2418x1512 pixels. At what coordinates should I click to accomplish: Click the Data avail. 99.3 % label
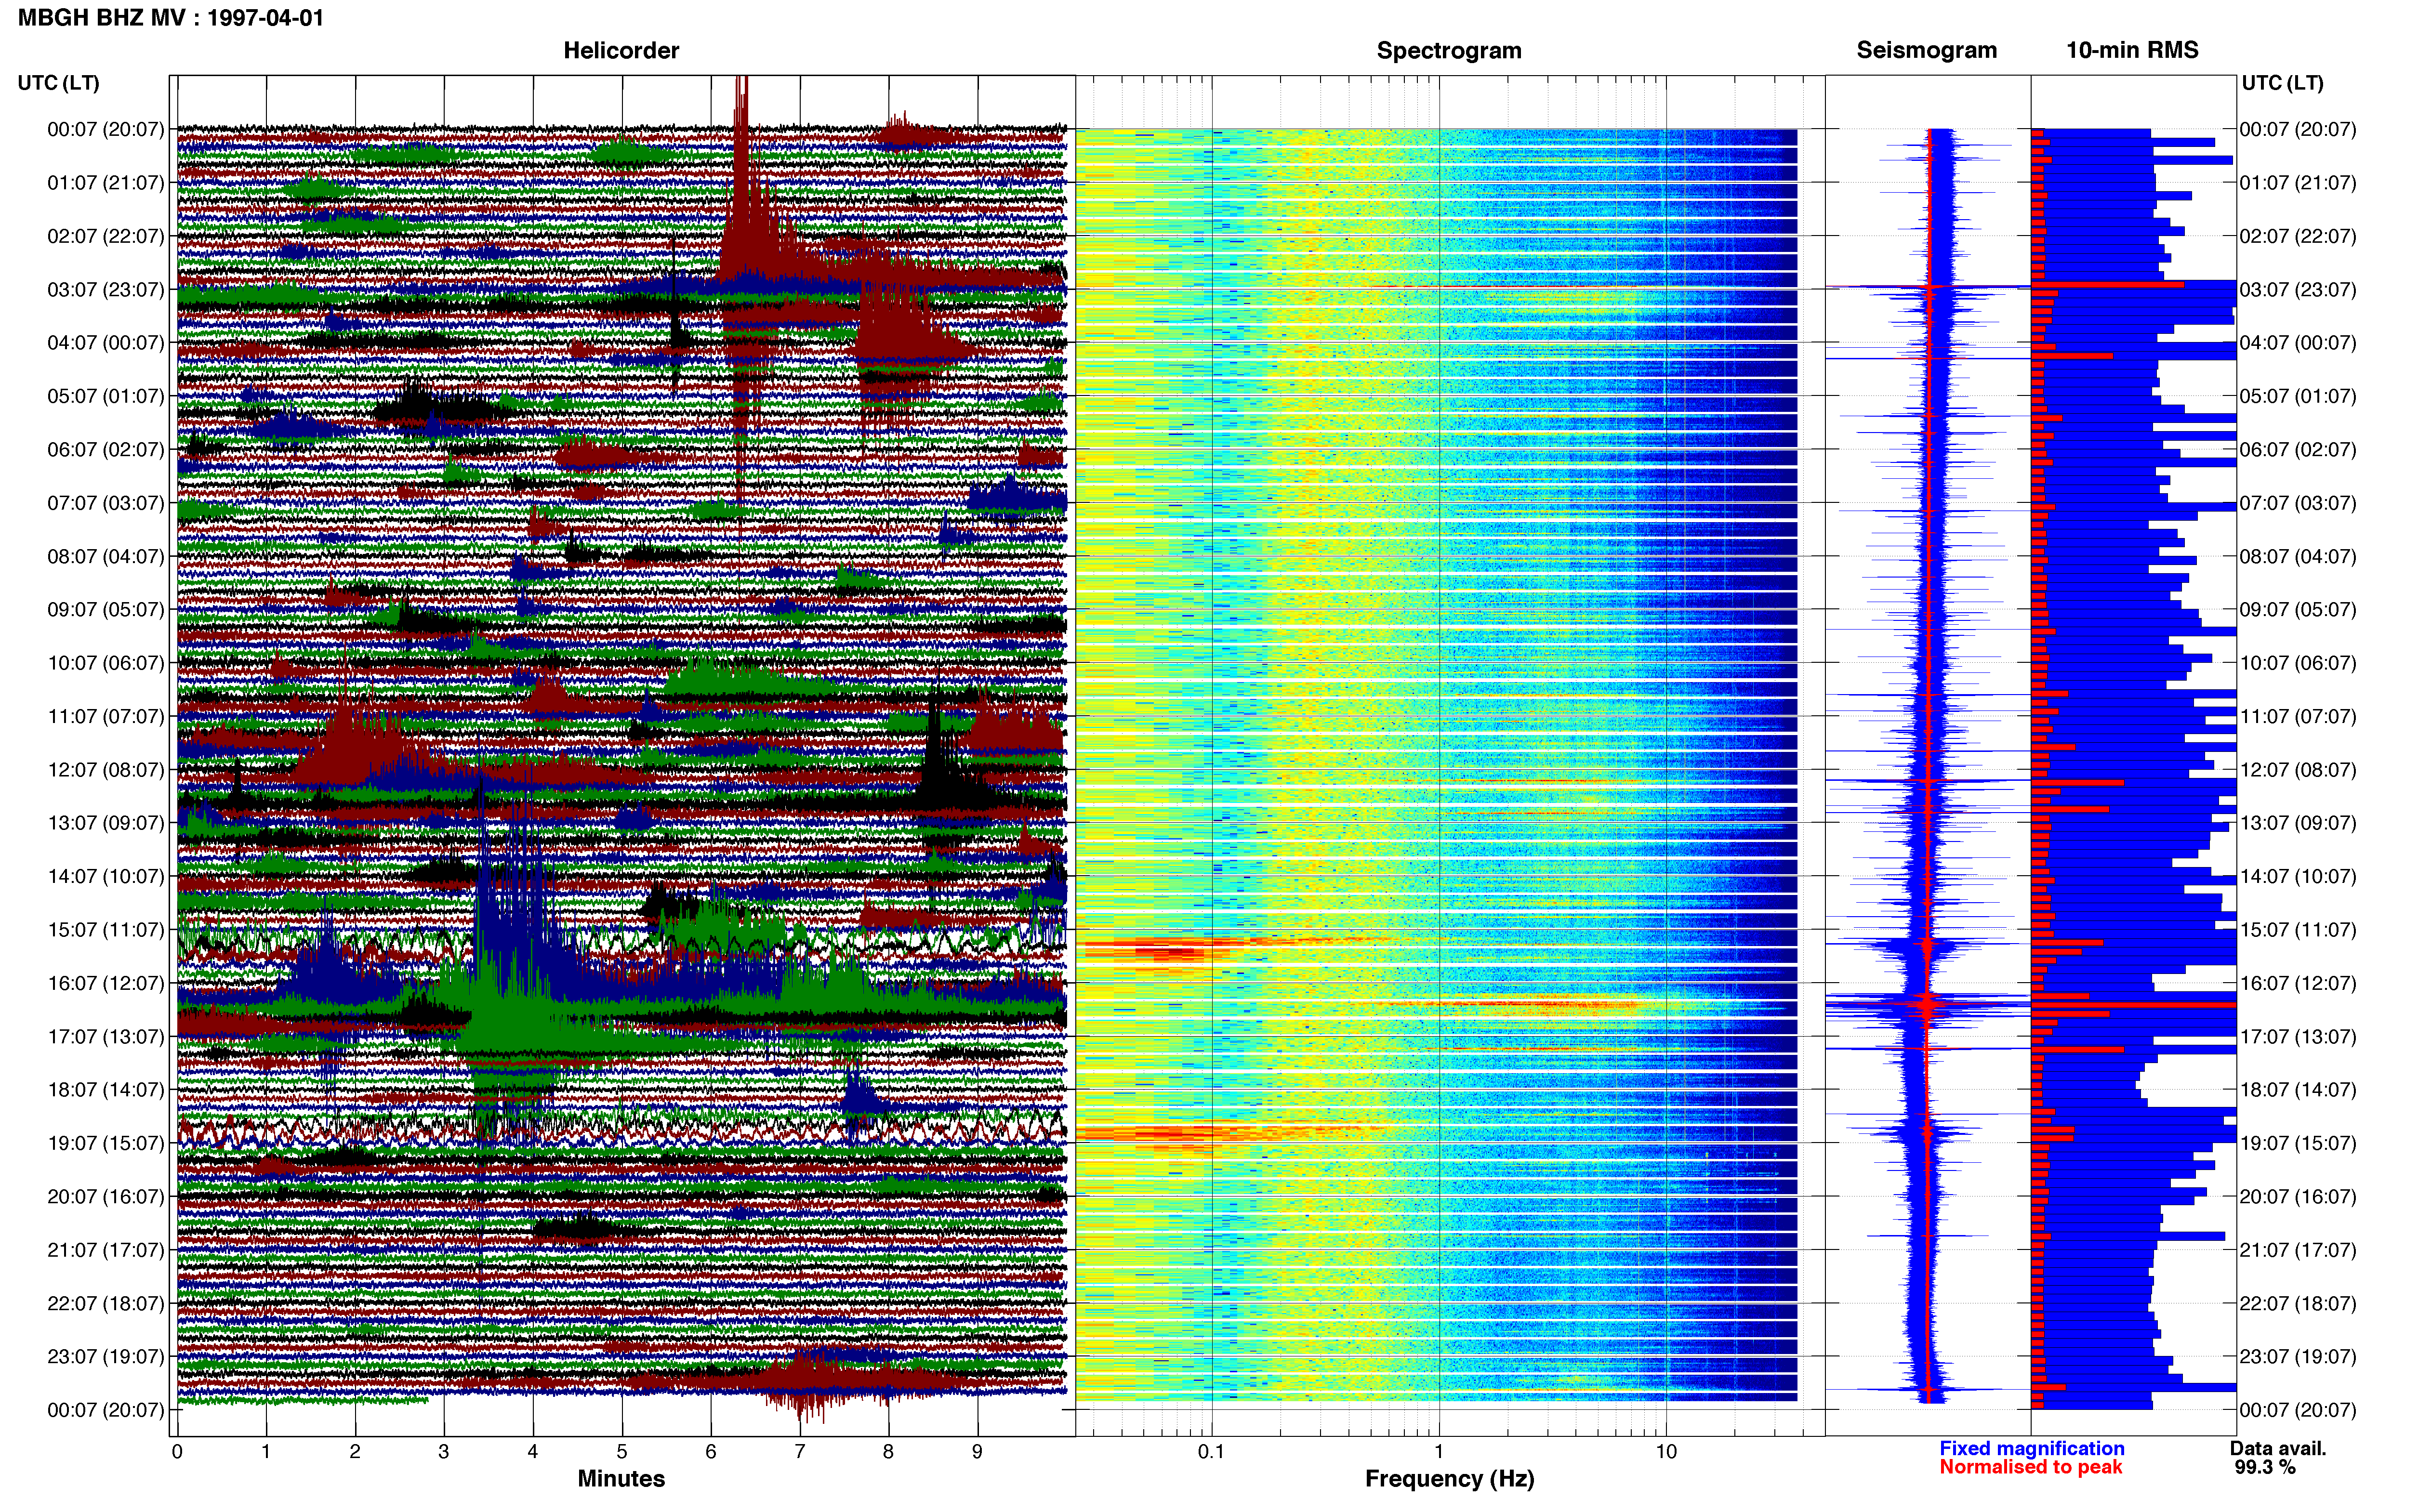(x=2278, y=1457)
